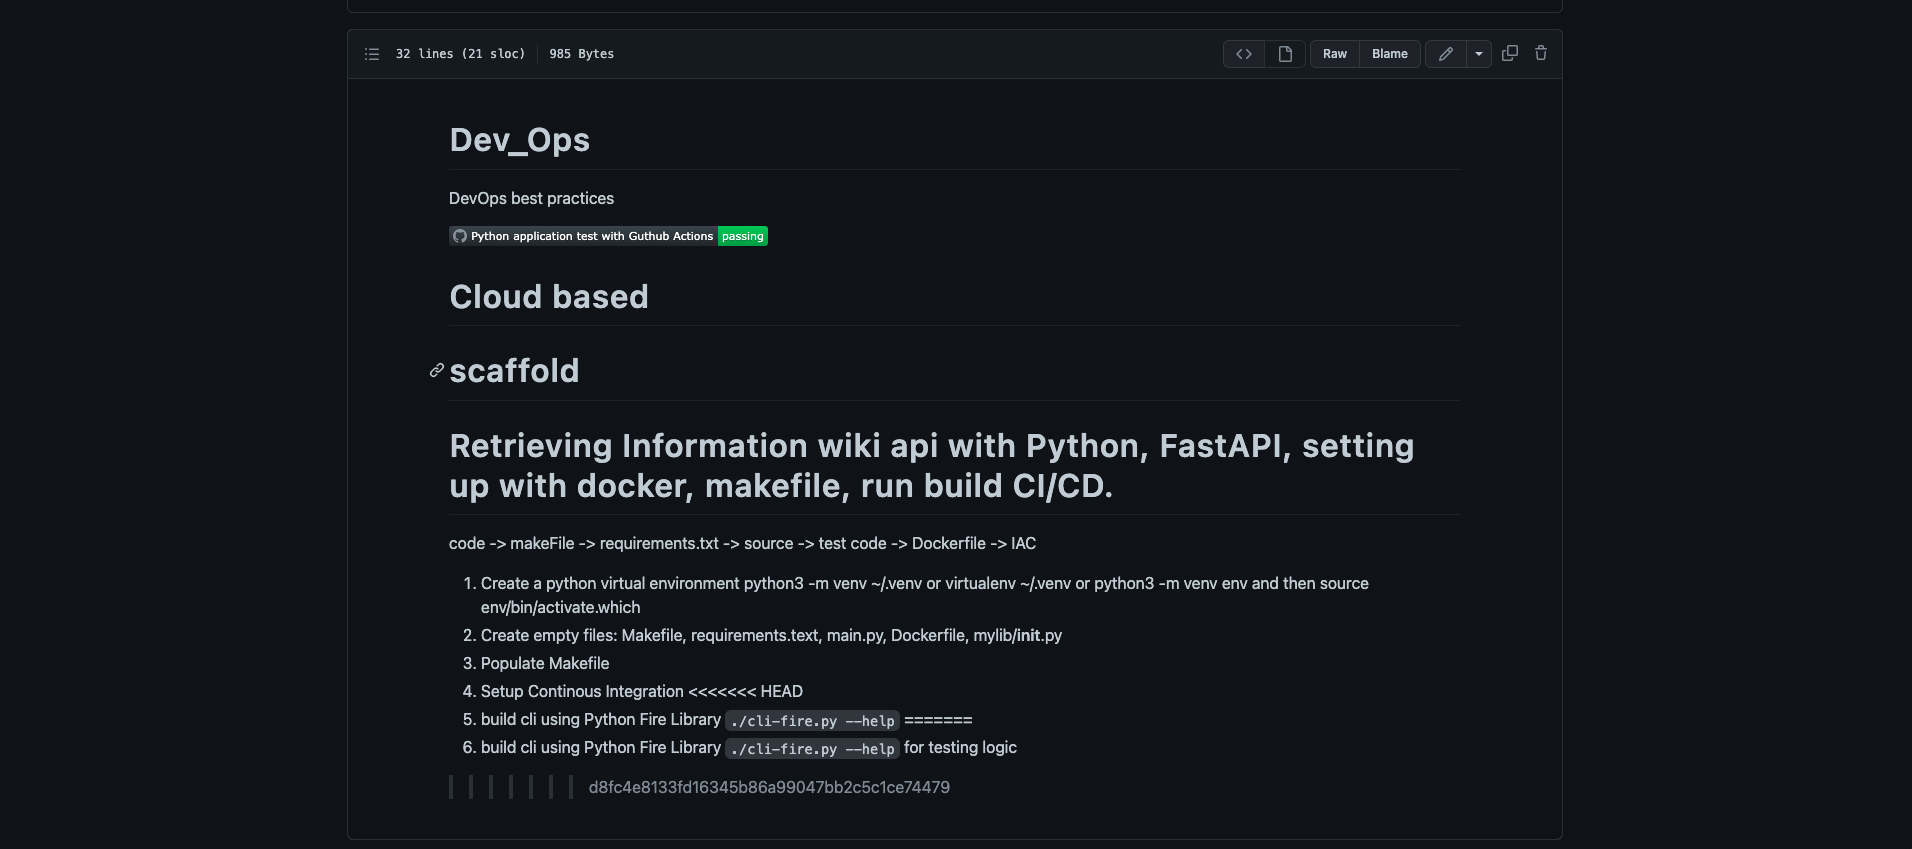Click the Cloud based heading
Screen dimensions: 1912x849
[x=548, y=297]
